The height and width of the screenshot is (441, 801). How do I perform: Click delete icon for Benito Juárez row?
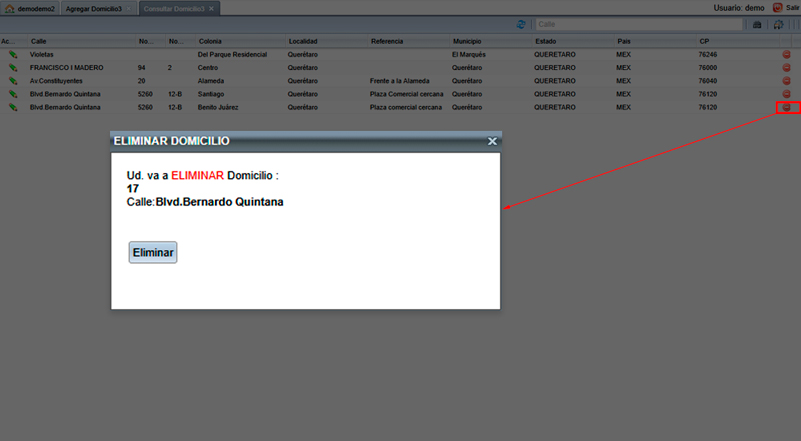[x=786, y=106]
